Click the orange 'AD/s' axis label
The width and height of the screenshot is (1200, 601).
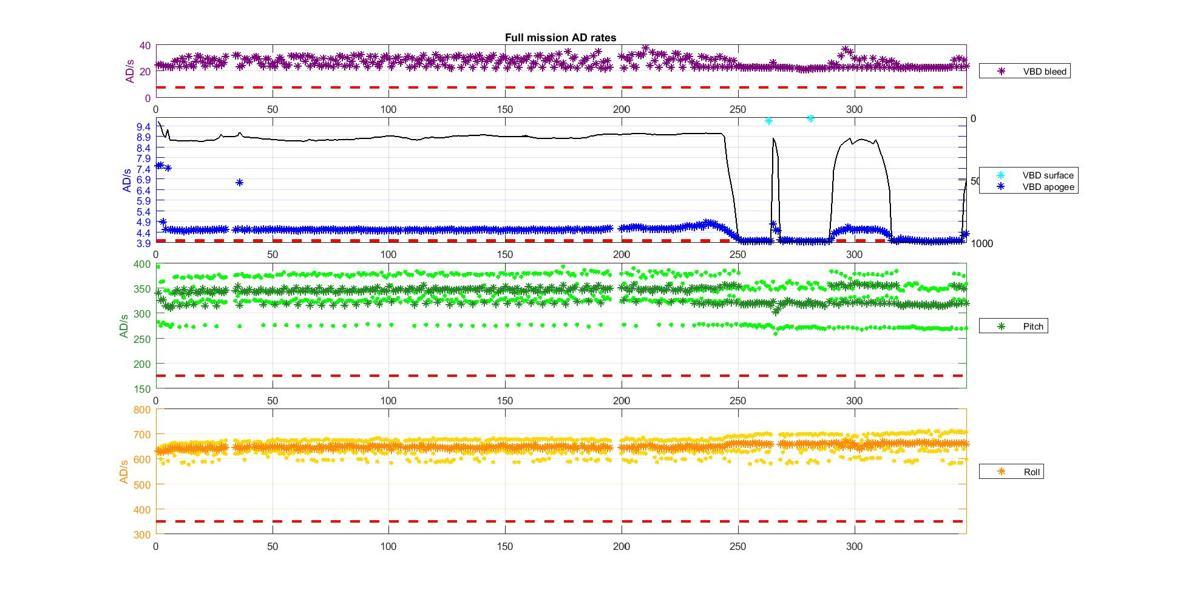[x=124, y=471]
